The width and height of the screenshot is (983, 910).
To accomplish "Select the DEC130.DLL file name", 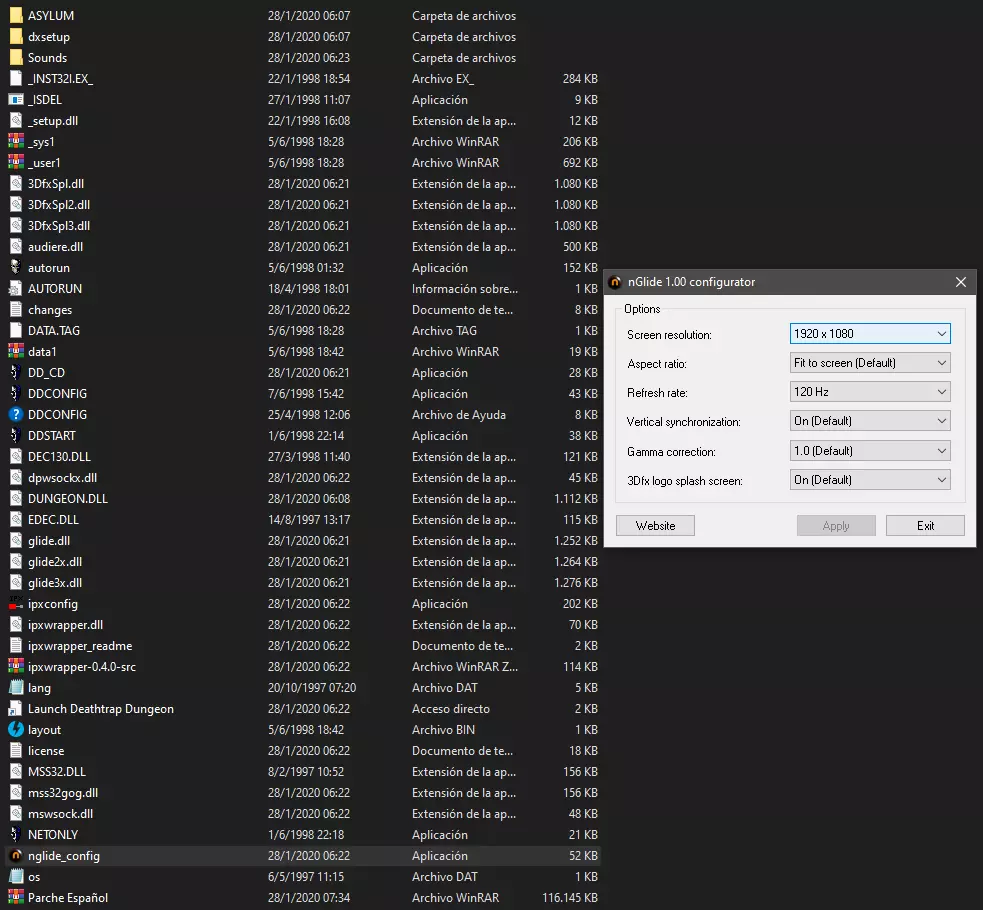I will coord(59,457).
